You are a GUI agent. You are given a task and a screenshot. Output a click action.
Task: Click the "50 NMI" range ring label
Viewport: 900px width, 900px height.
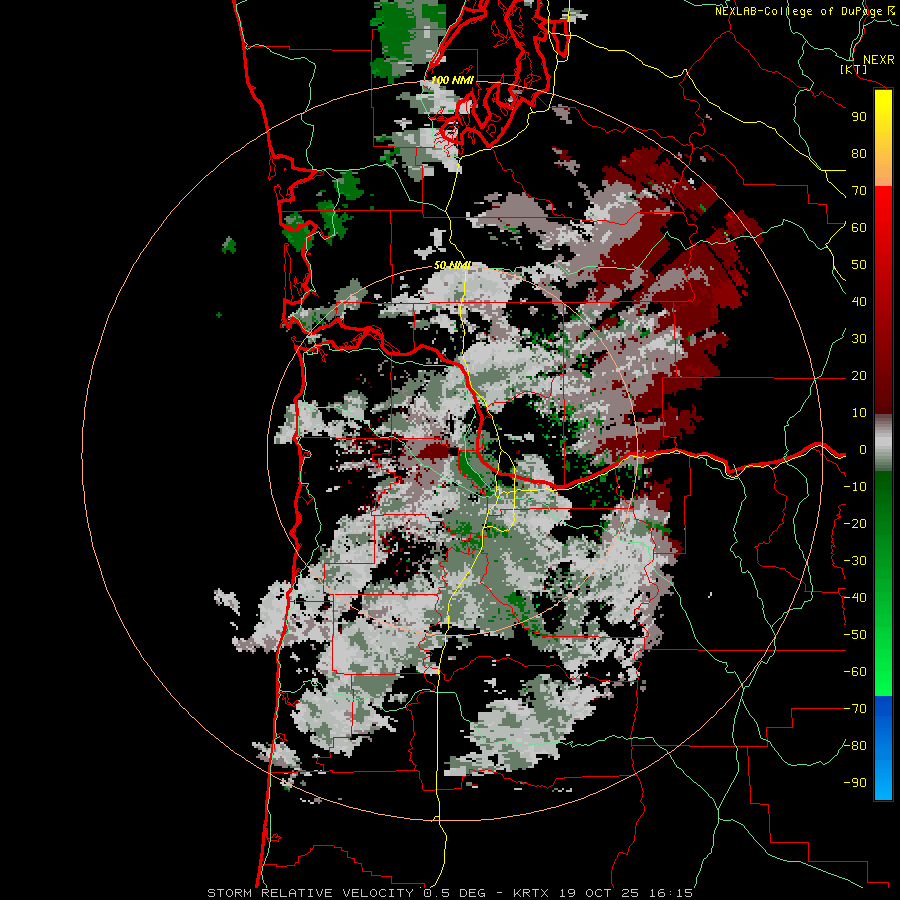click(452, 265)
